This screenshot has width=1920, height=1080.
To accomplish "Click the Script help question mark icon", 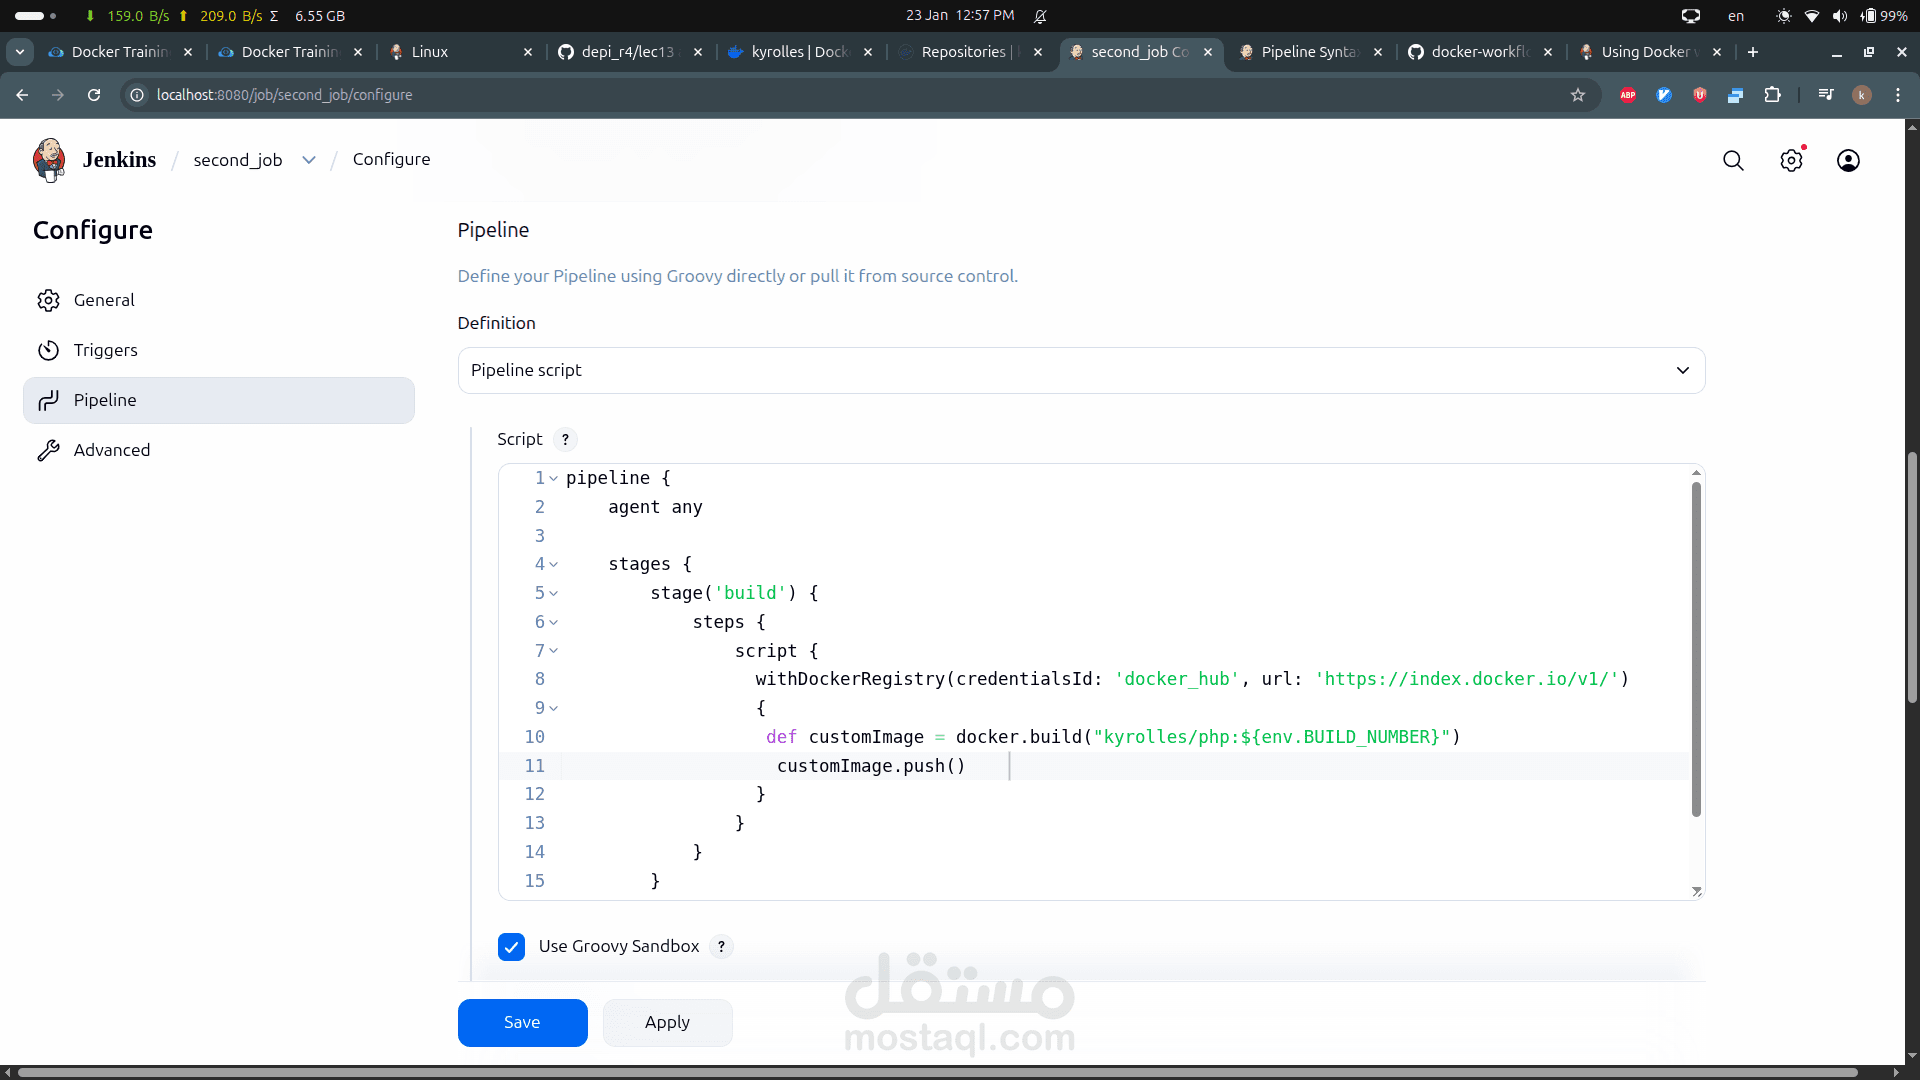I will click(x=565, y=440).
